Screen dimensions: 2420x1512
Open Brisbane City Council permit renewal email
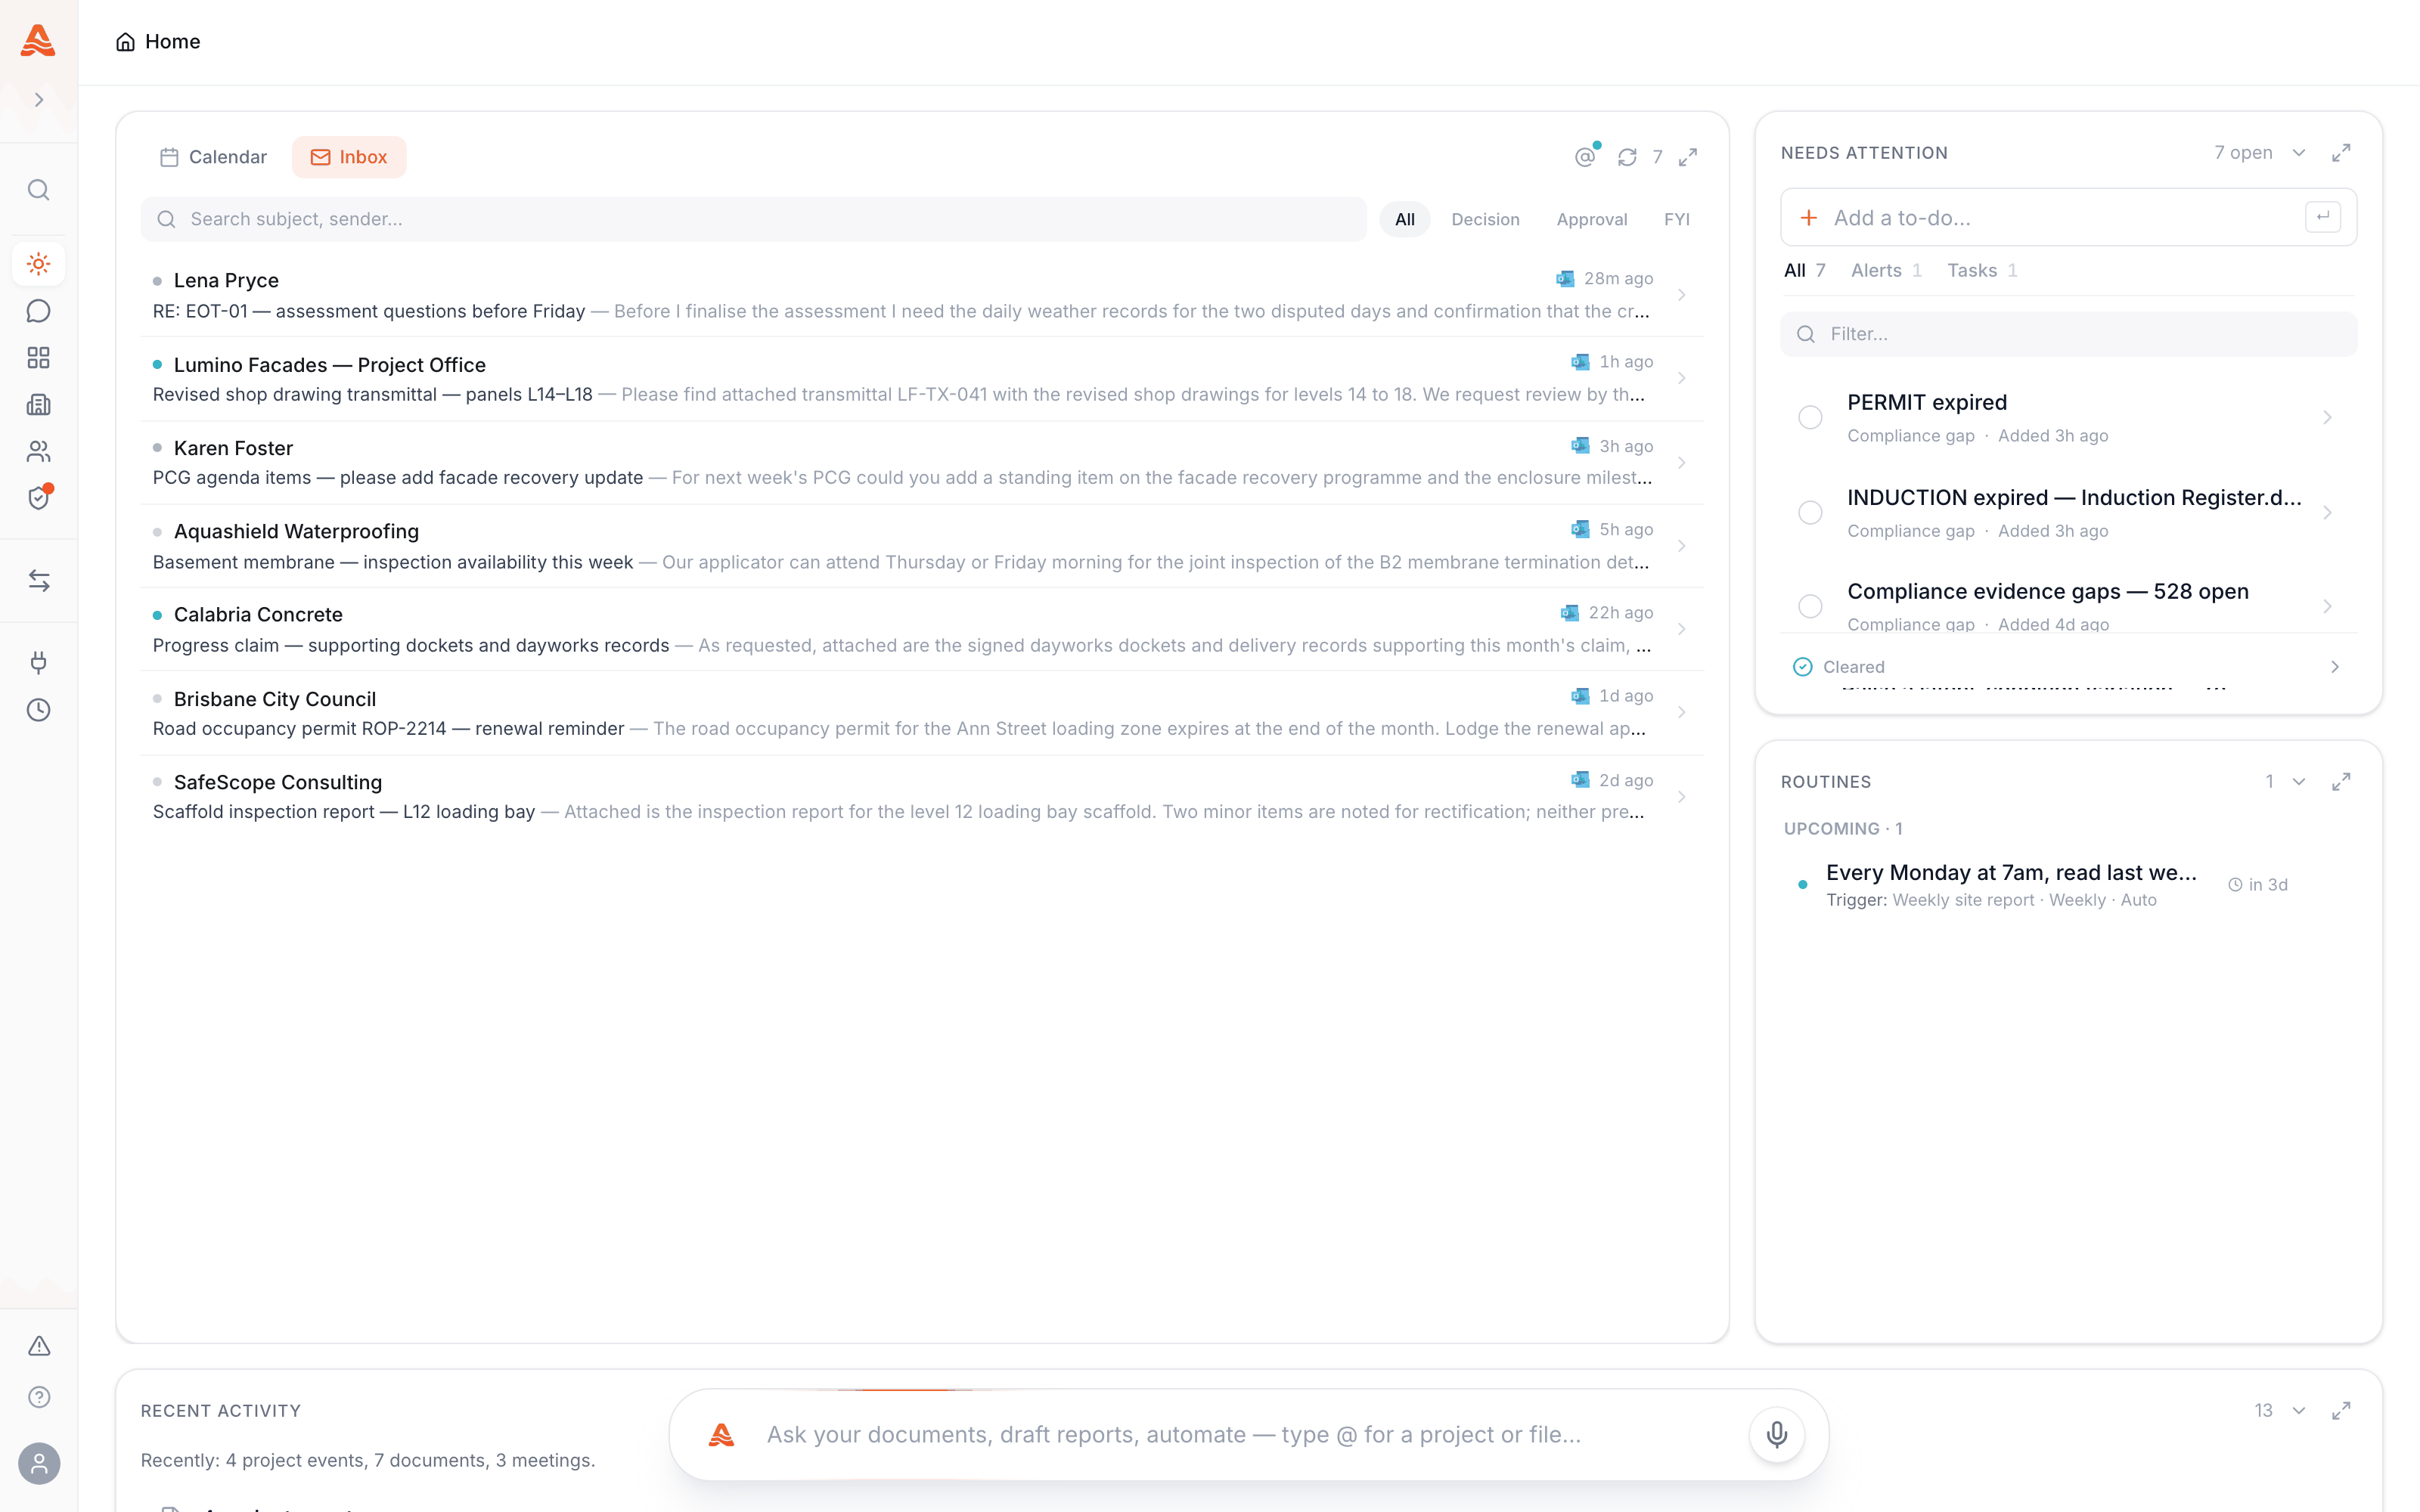coord(921,713)
